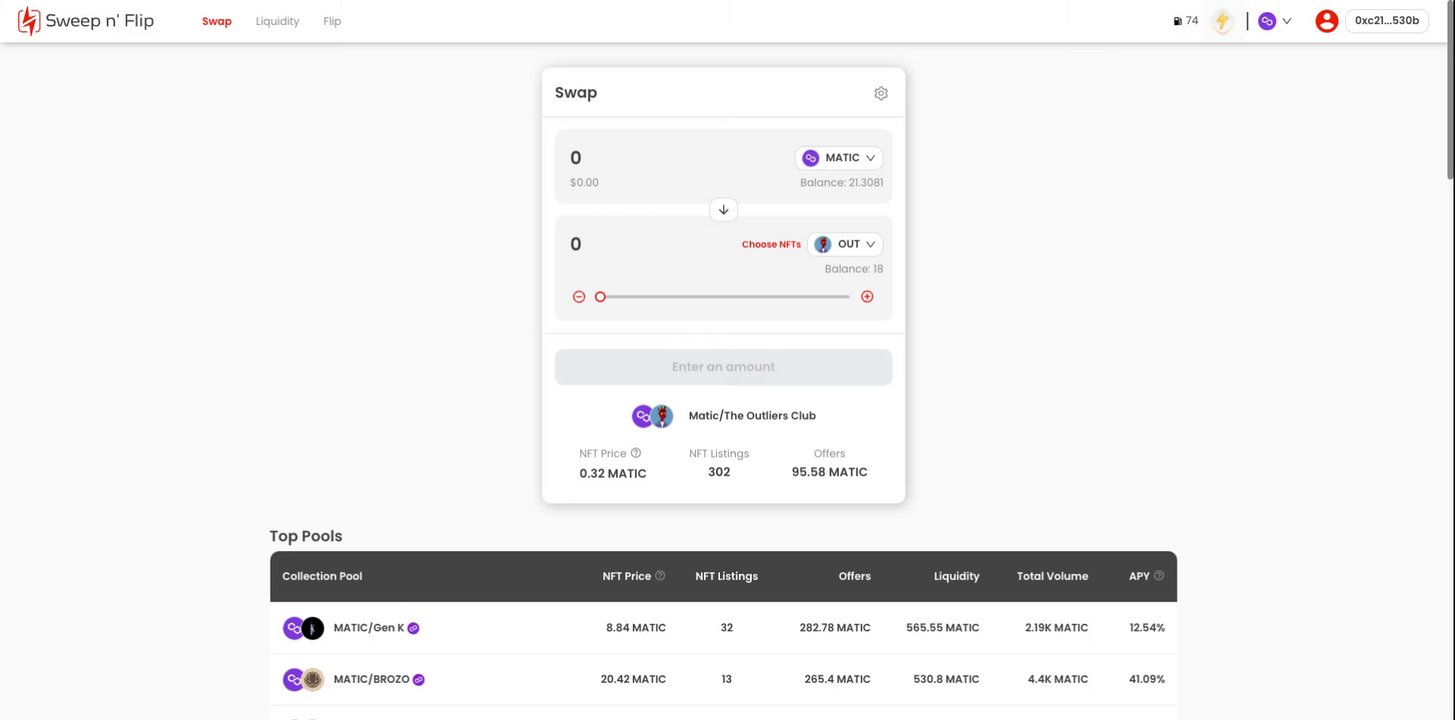Image resolution: width=1455 pixels, height=720 pixels.
Task: Click the MATIC/Gen K pair icon
Action: [304, 628]
